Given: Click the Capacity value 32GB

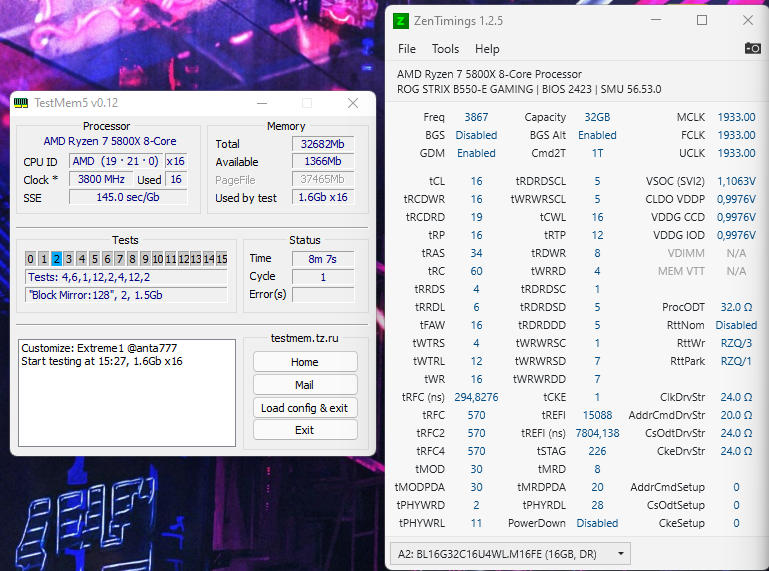Looking at the screenshot, I should tap(597, 117).
